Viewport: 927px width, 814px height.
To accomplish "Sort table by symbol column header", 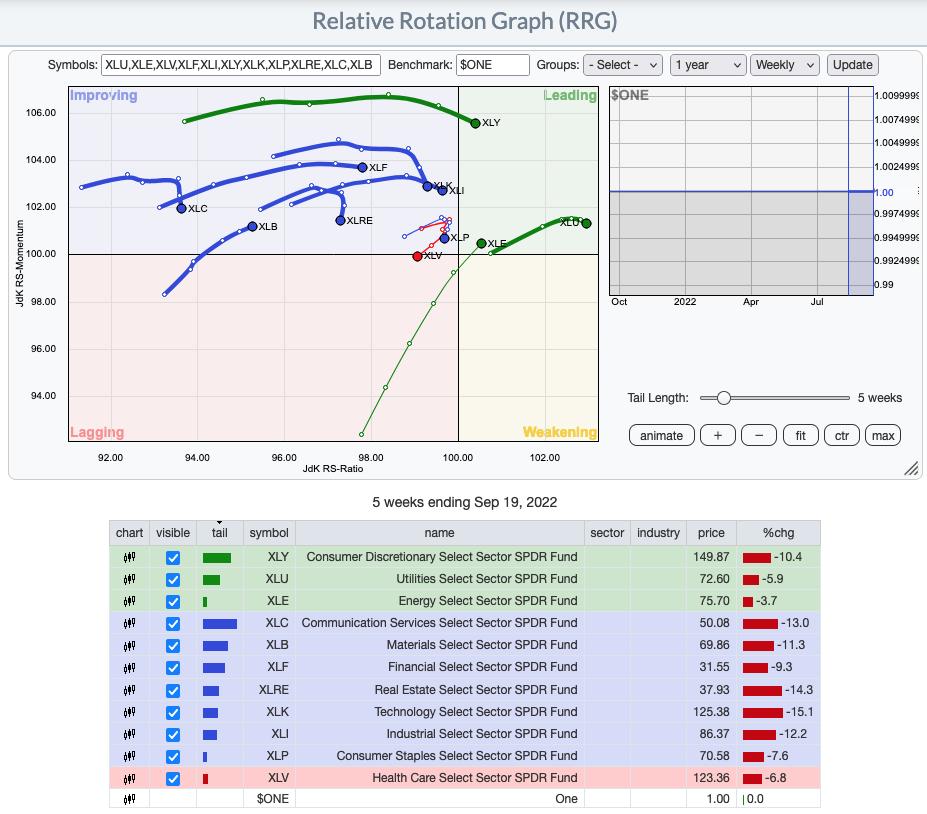I will coord(269,533).
